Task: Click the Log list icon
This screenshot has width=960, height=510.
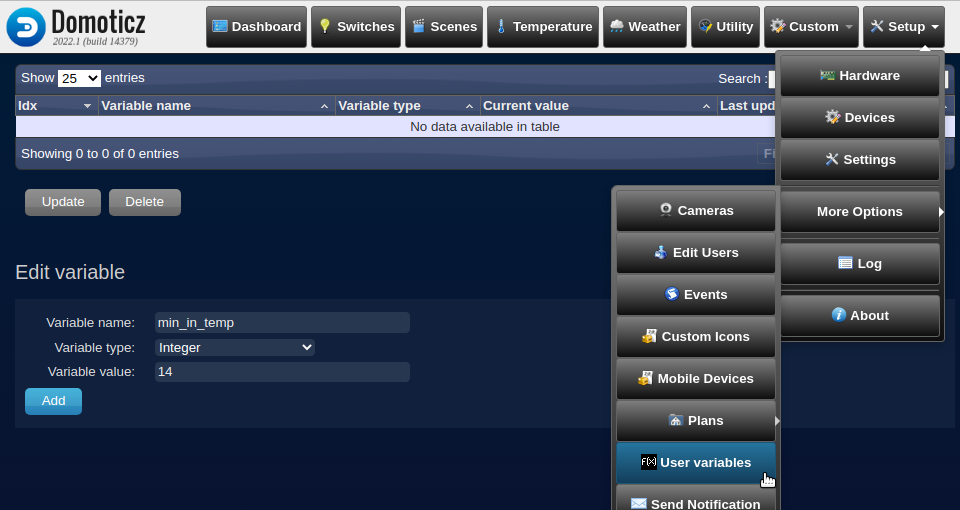Action: [x=845, y=263]
